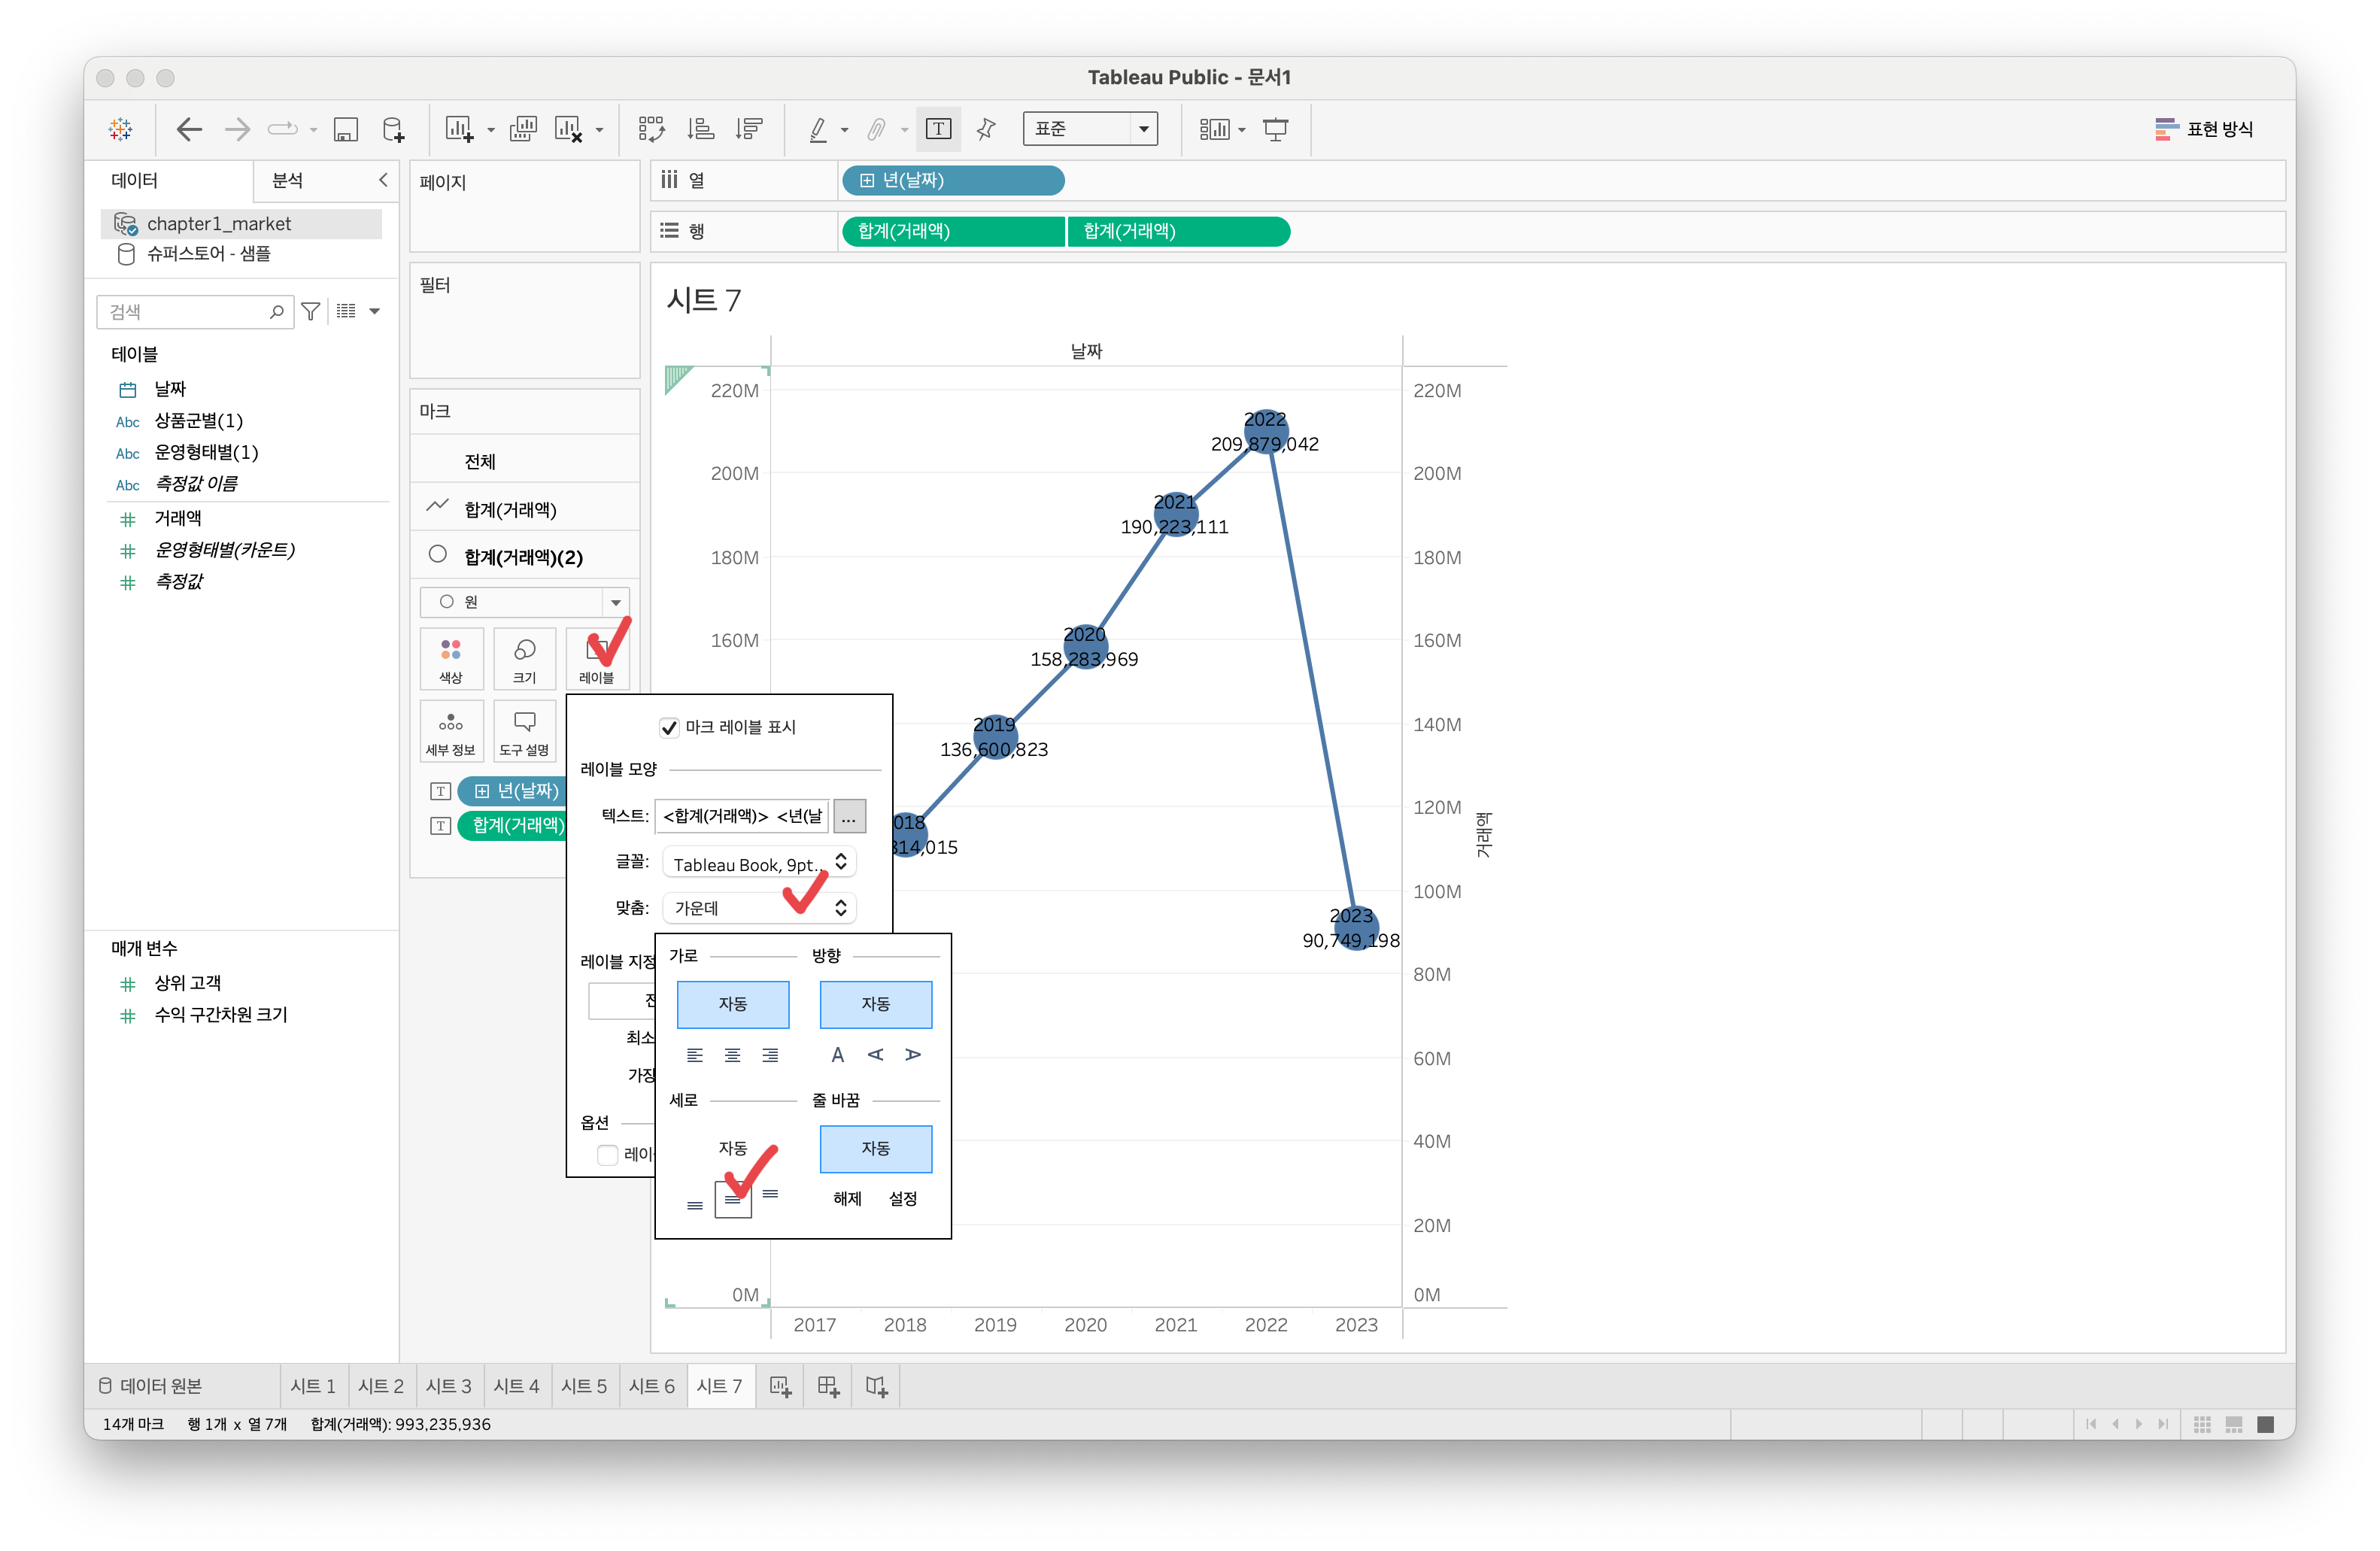Click the presentation mode icon
The height and width of the screenshot is (1551, 2380).
[x=1275, y=129]
